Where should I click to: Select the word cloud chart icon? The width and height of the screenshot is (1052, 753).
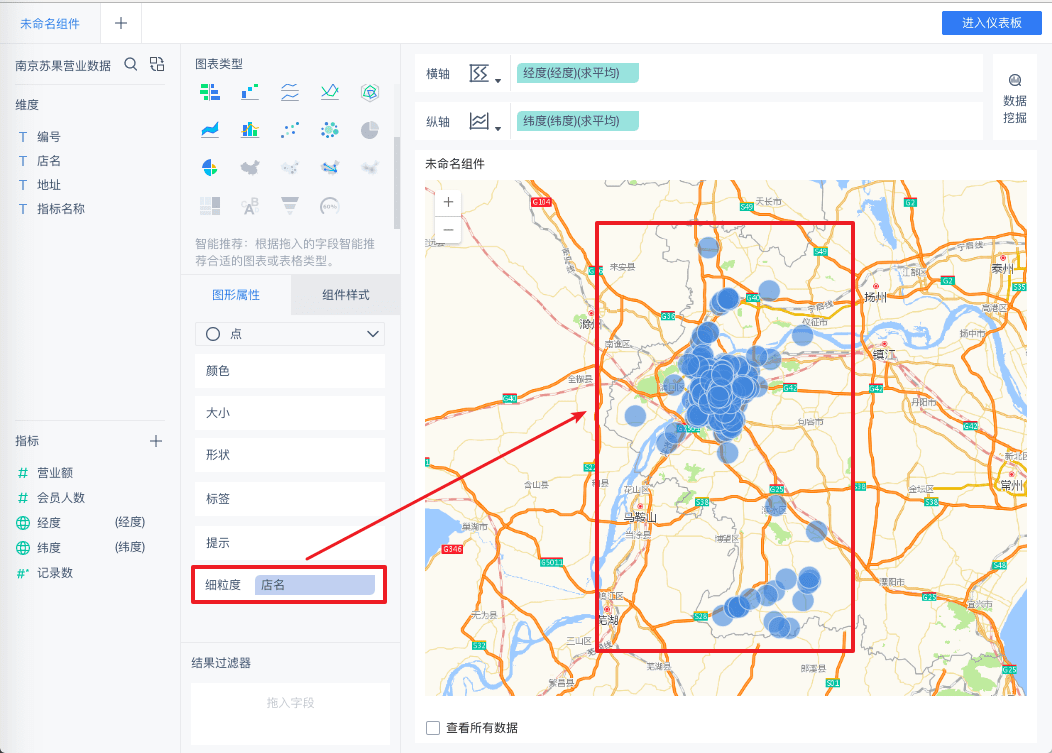250,205
